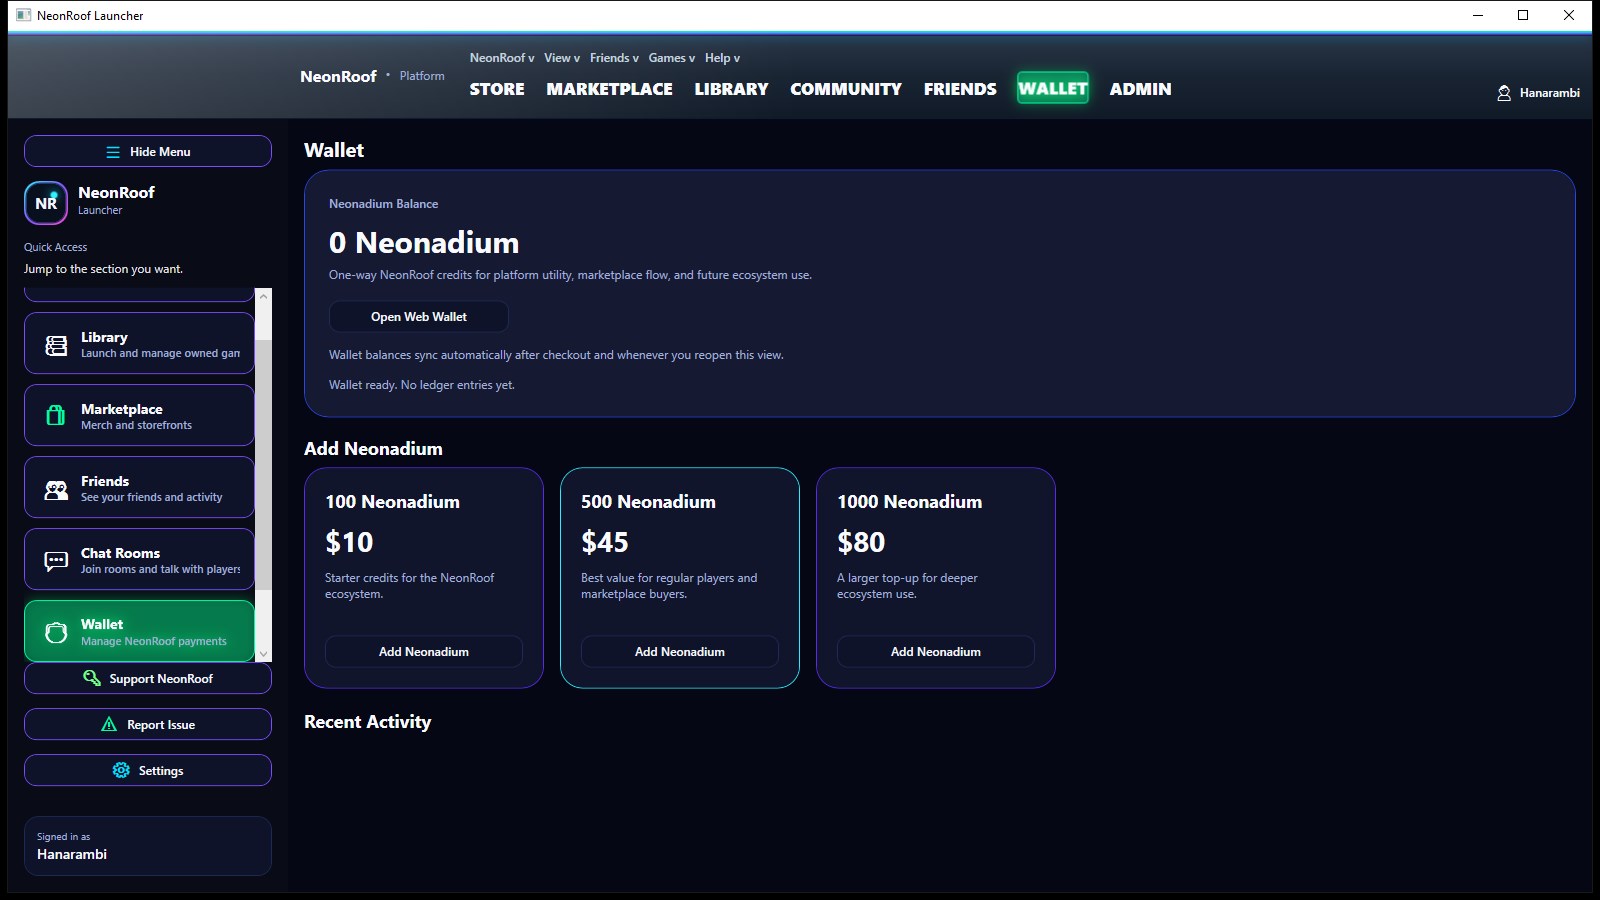Viewport: 1600px width, 900px height.
Task: Add Neonadium for the 100 pack
Action: [424, 652]
